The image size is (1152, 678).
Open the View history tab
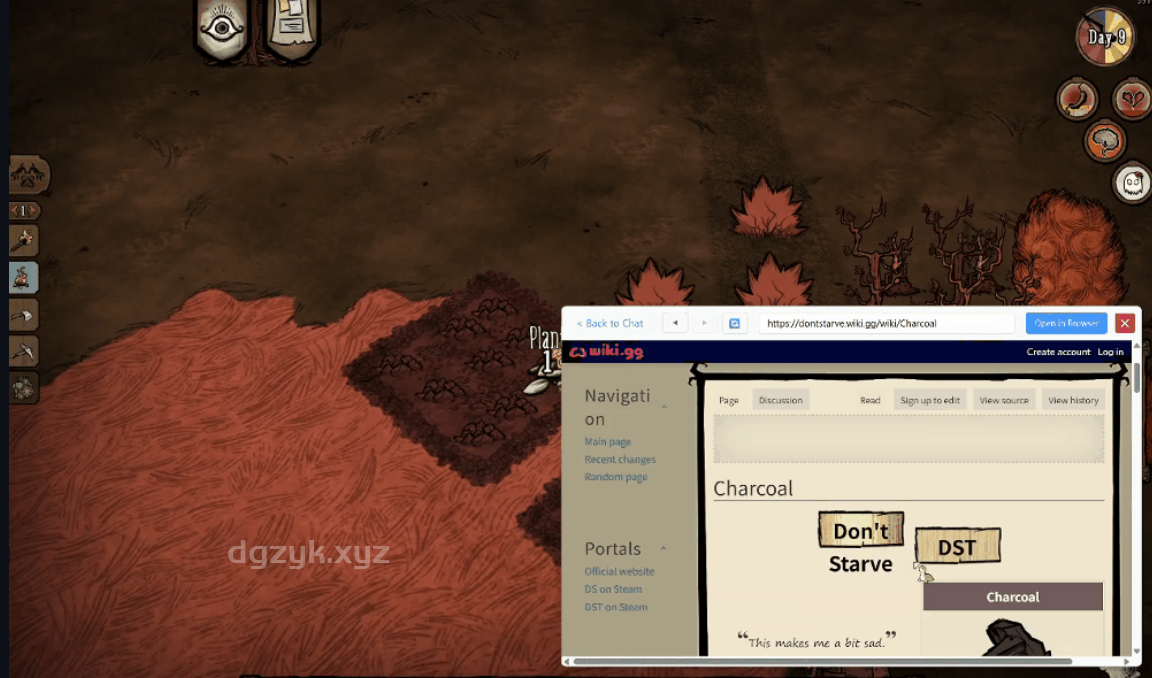click(x=1073, y=400)
